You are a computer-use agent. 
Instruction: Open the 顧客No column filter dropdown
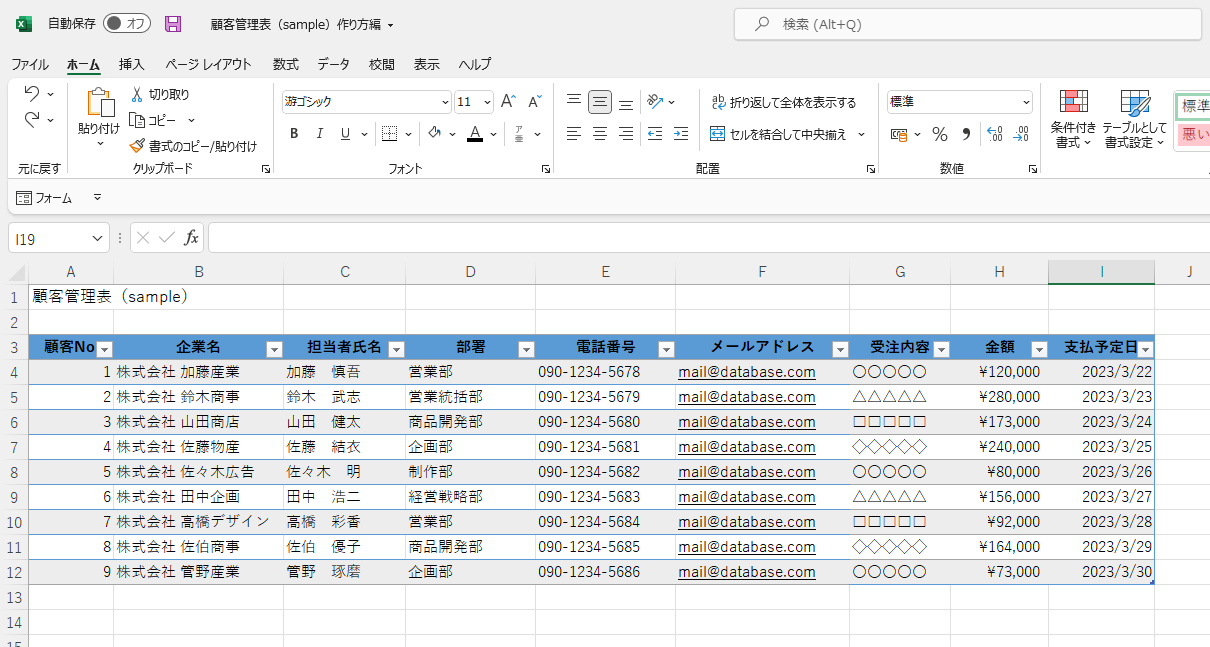104,349
